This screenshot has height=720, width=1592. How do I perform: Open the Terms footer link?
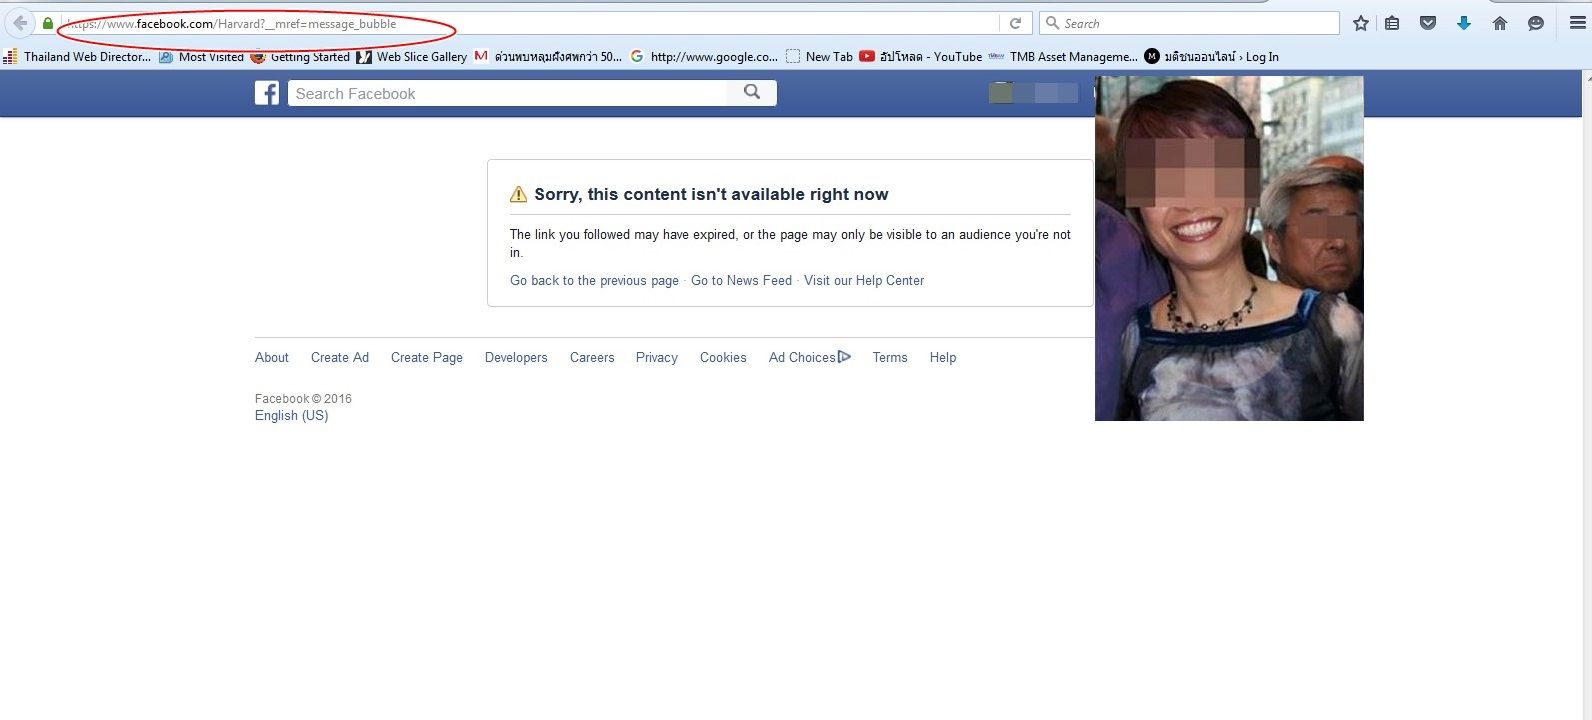(890, 357)
